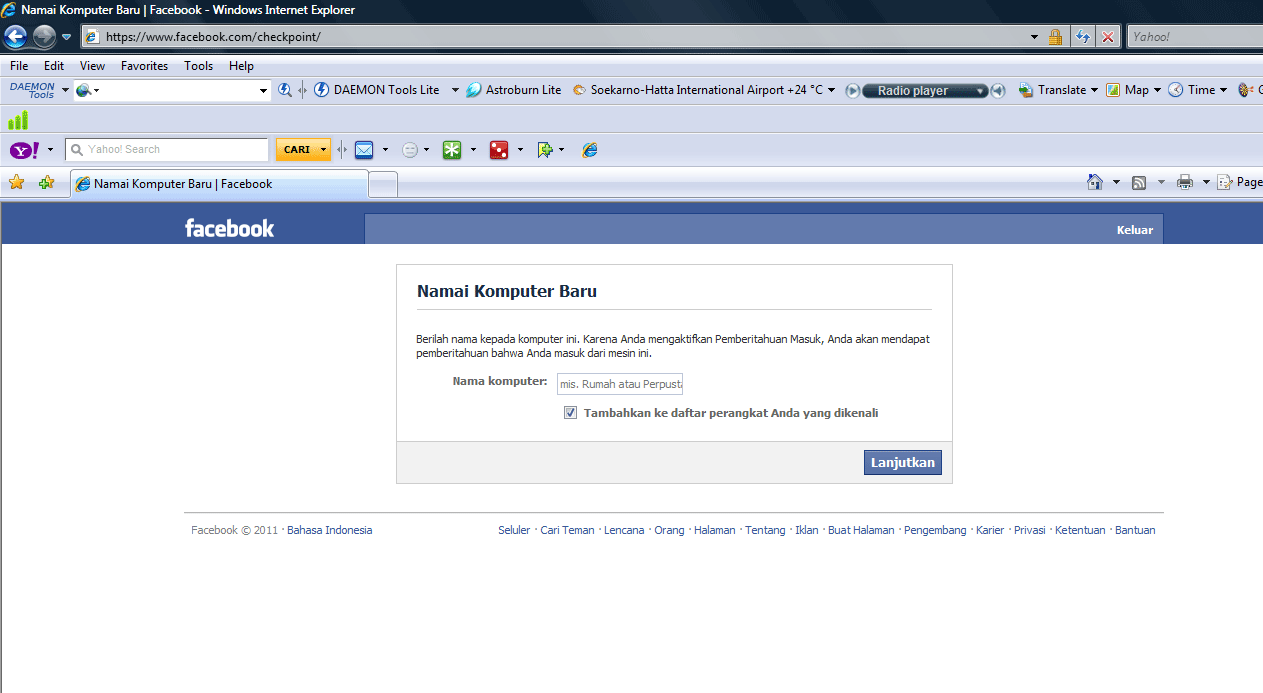Click the Map toolbar icon
Viewport: 1263px width, 693px height.
click(x=1113, y=90)
